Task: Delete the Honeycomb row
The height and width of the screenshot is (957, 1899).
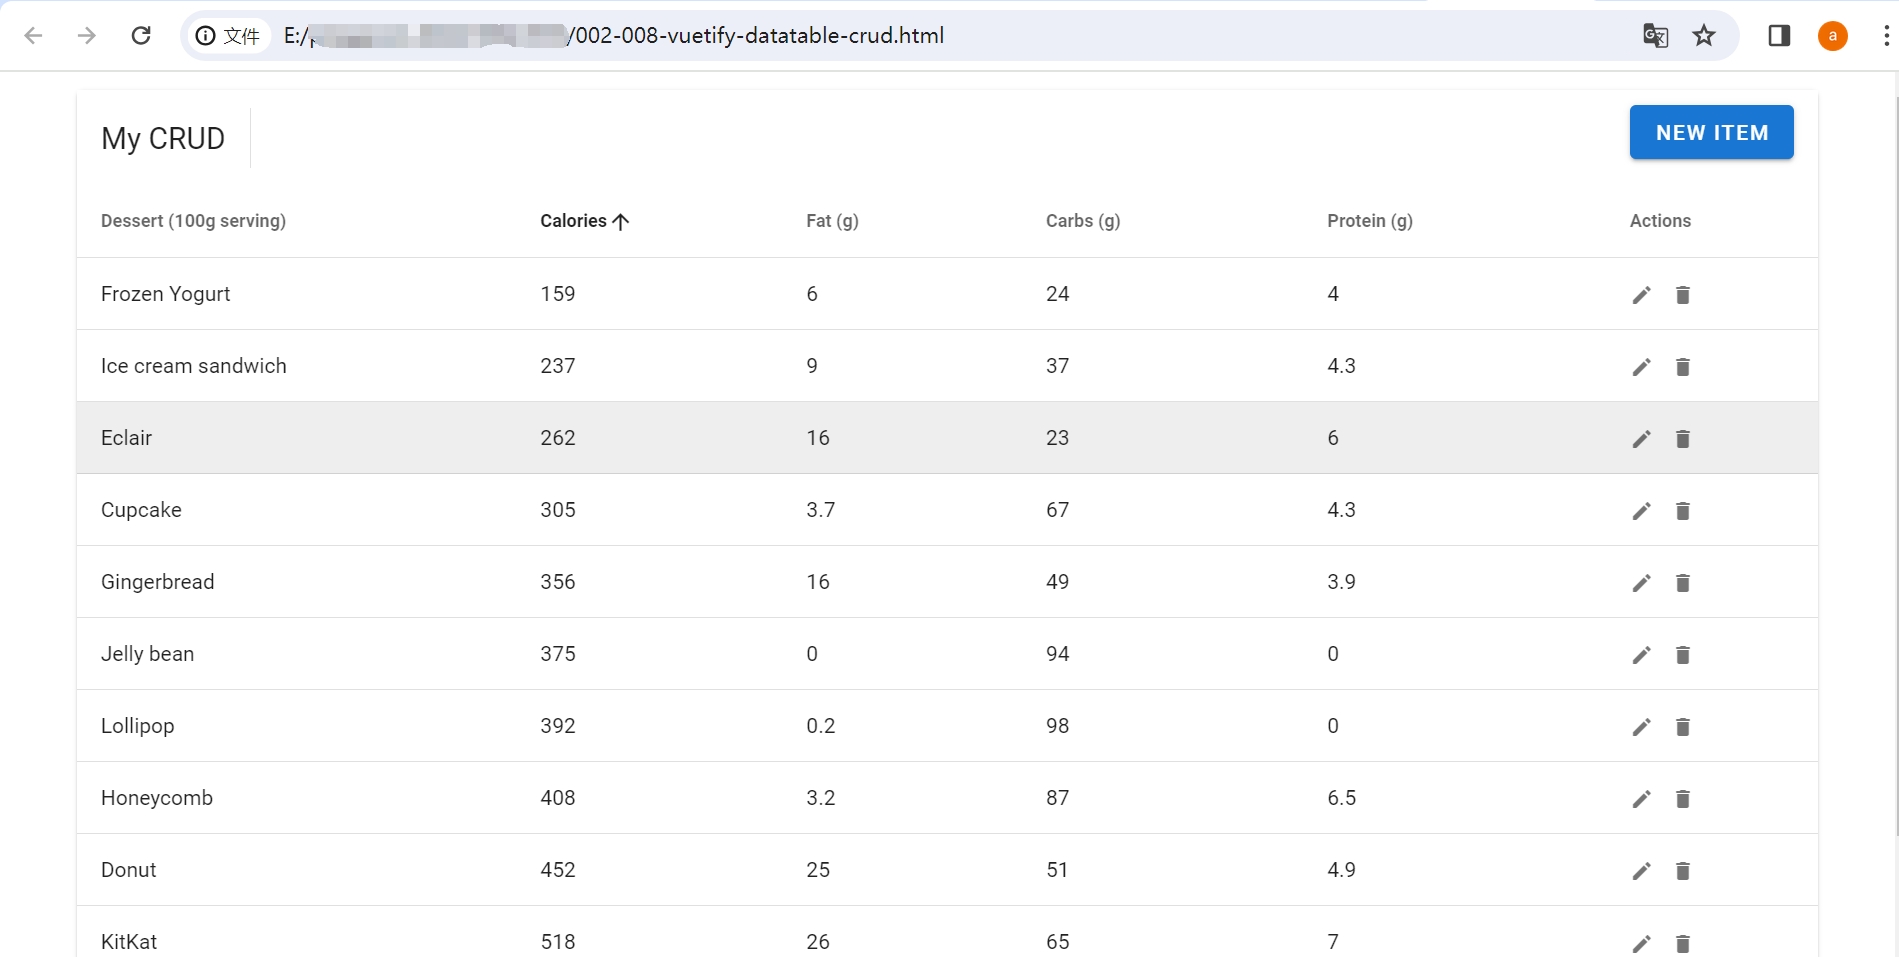Action: pyautogui.click(x=1683, y=798)
